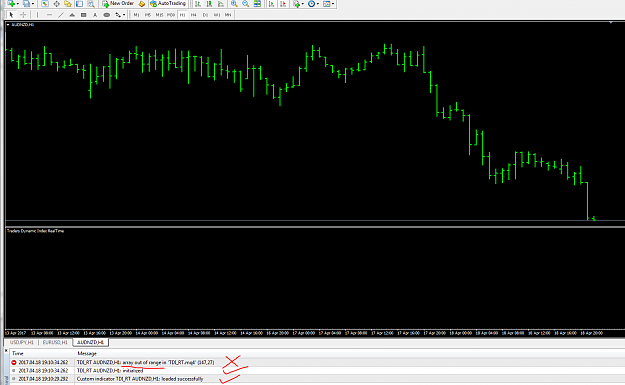Click the AUDNZD,H1 chart title label
Viewport: 625px width, 385px height.
(23, 25)
